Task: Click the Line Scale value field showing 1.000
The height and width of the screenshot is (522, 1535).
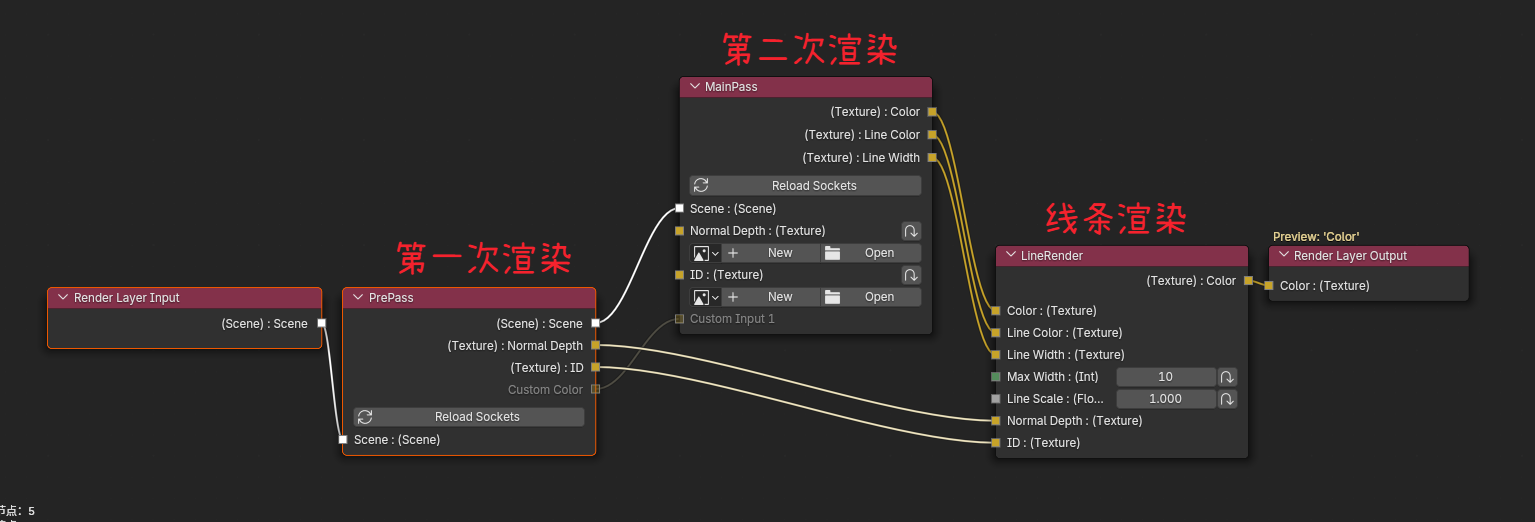Action: (1165, 399)
